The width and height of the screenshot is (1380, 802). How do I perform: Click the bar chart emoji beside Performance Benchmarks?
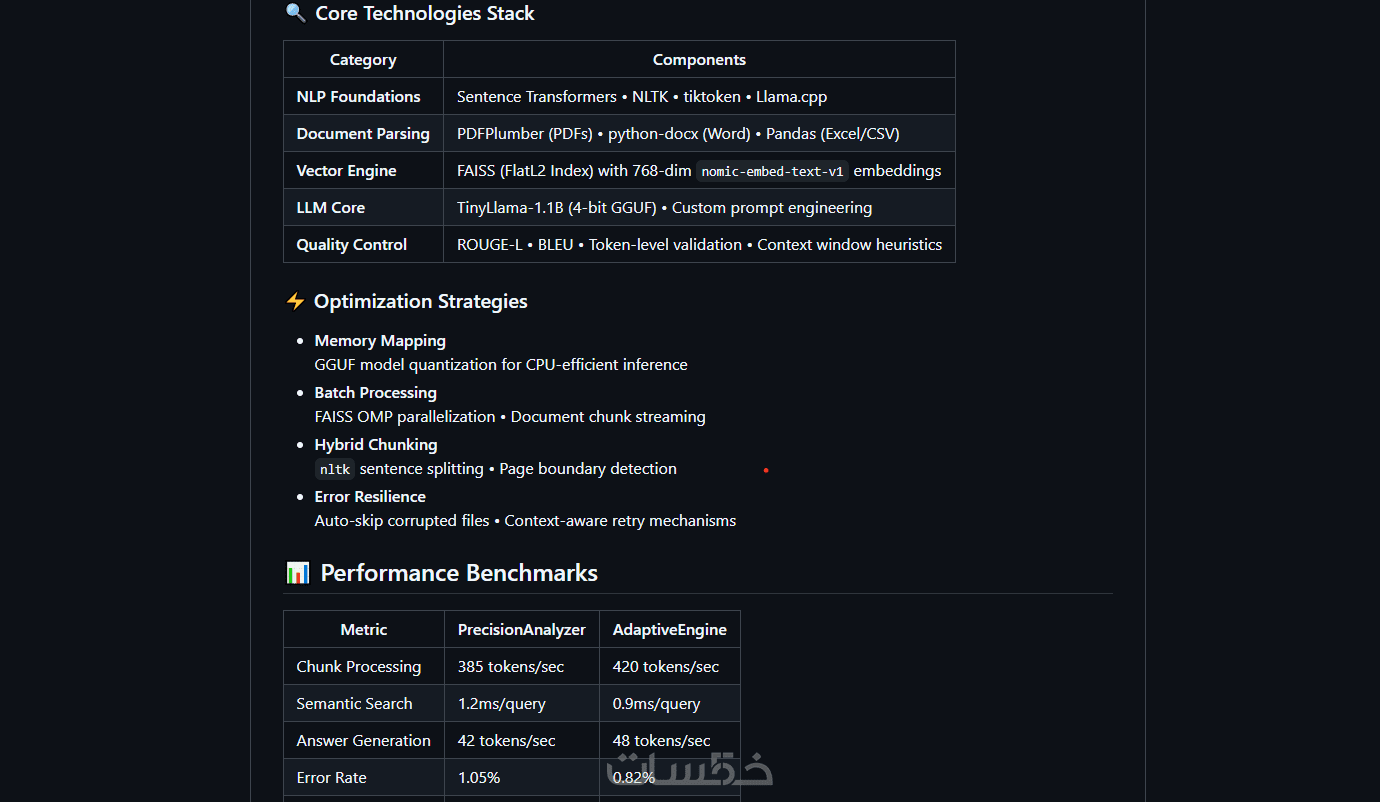coord(297,573)
